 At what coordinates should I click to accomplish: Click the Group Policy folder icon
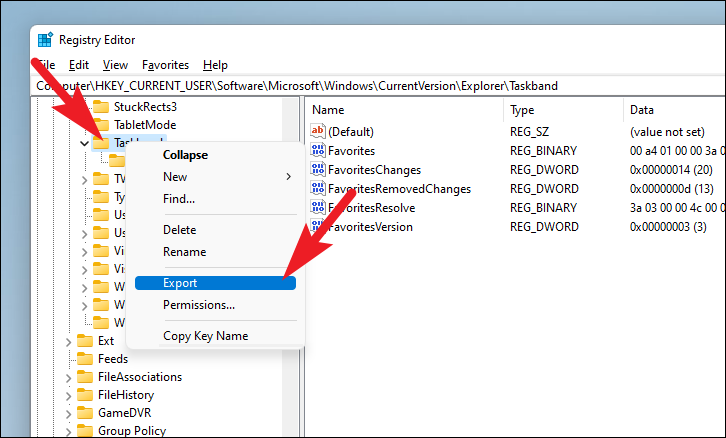(85, 431)
